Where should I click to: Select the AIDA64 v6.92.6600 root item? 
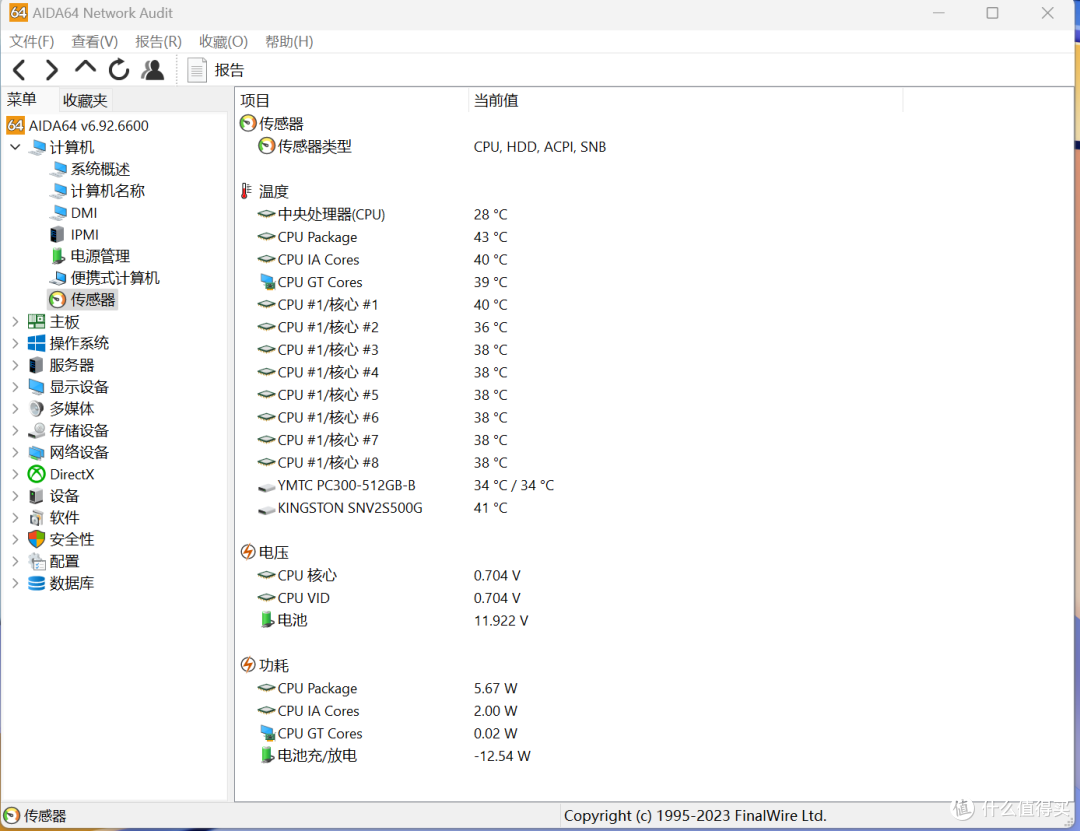[x=78, y=125]
